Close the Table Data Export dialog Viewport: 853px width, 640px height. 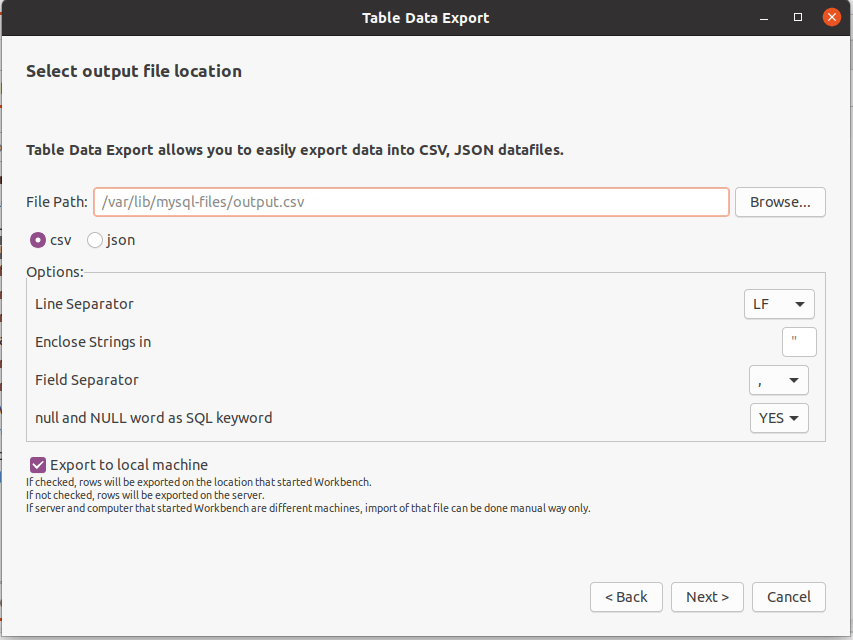(x=831, y=17)
